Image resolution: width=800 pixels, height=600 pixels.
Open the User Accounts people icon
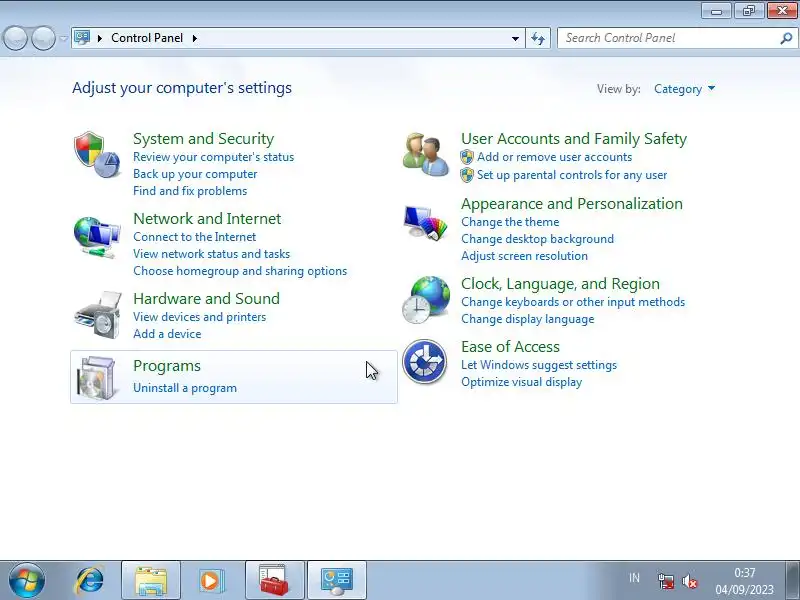426,155
